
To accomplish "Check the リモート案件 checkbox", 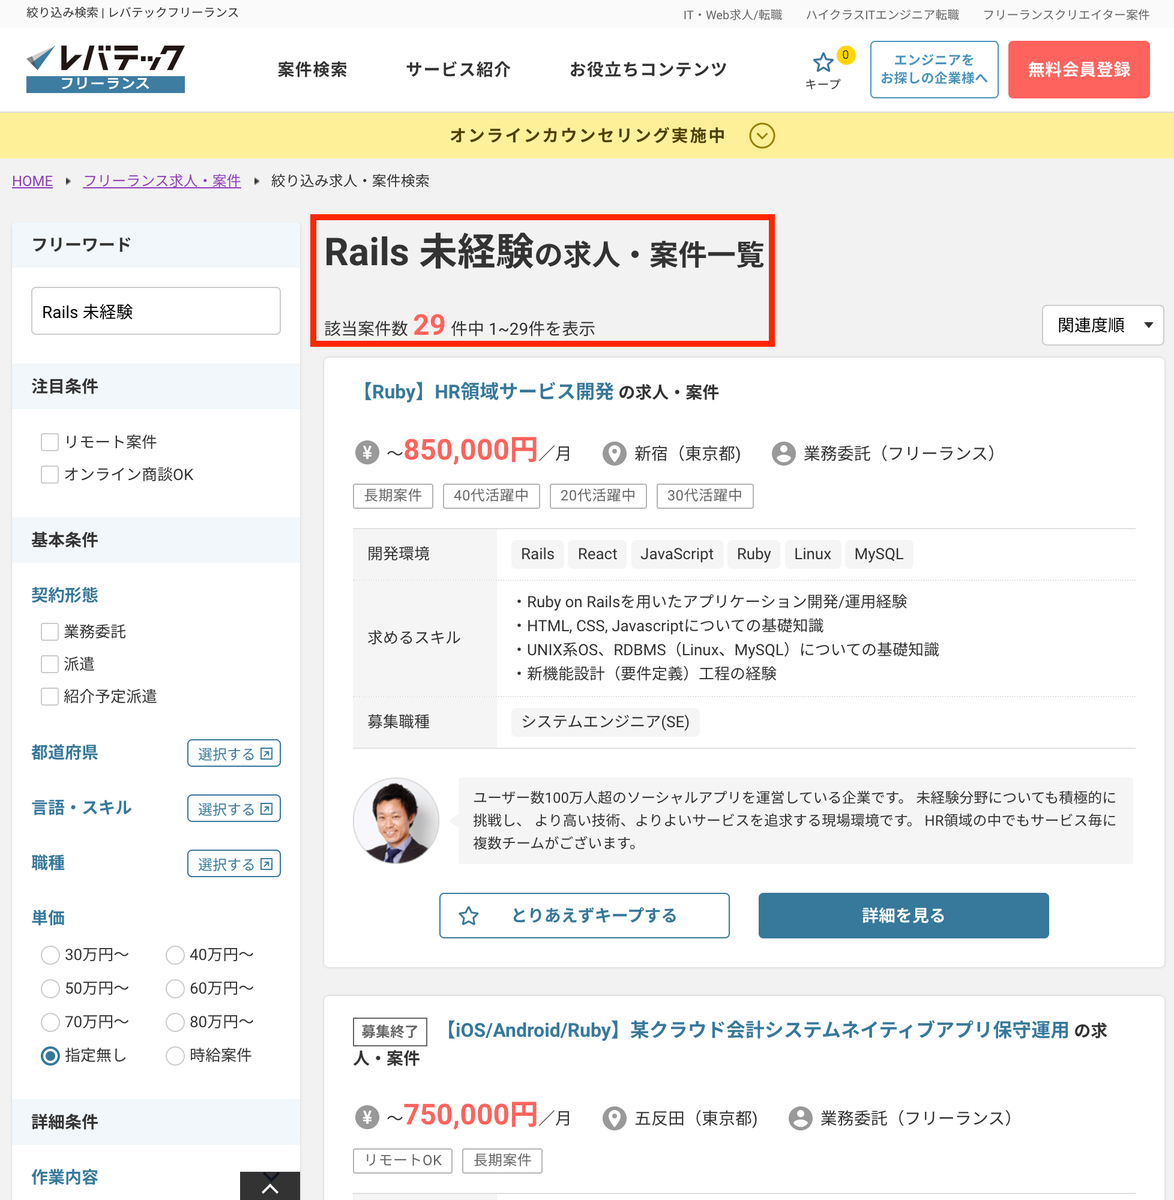I will [49, 442].
